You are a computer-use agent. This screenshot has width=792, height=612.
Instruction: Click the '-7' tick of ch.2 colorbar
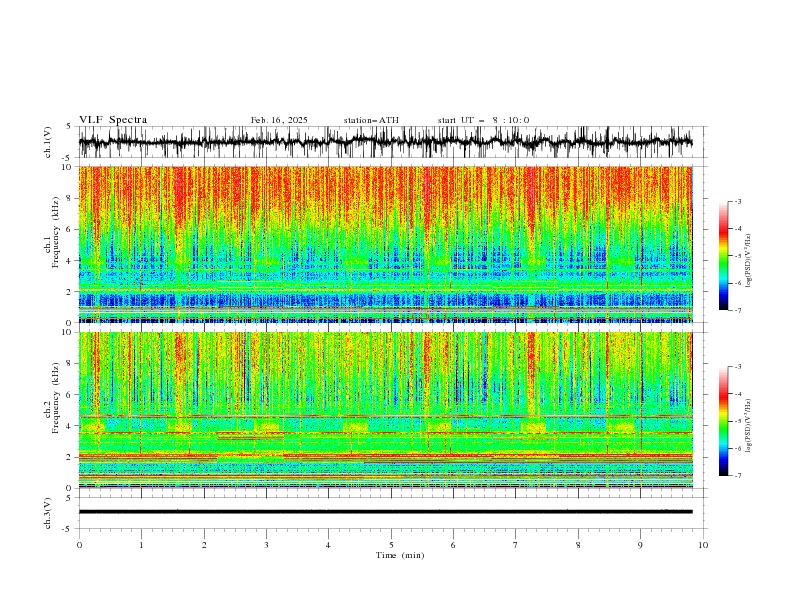click(x=737, y=476)
